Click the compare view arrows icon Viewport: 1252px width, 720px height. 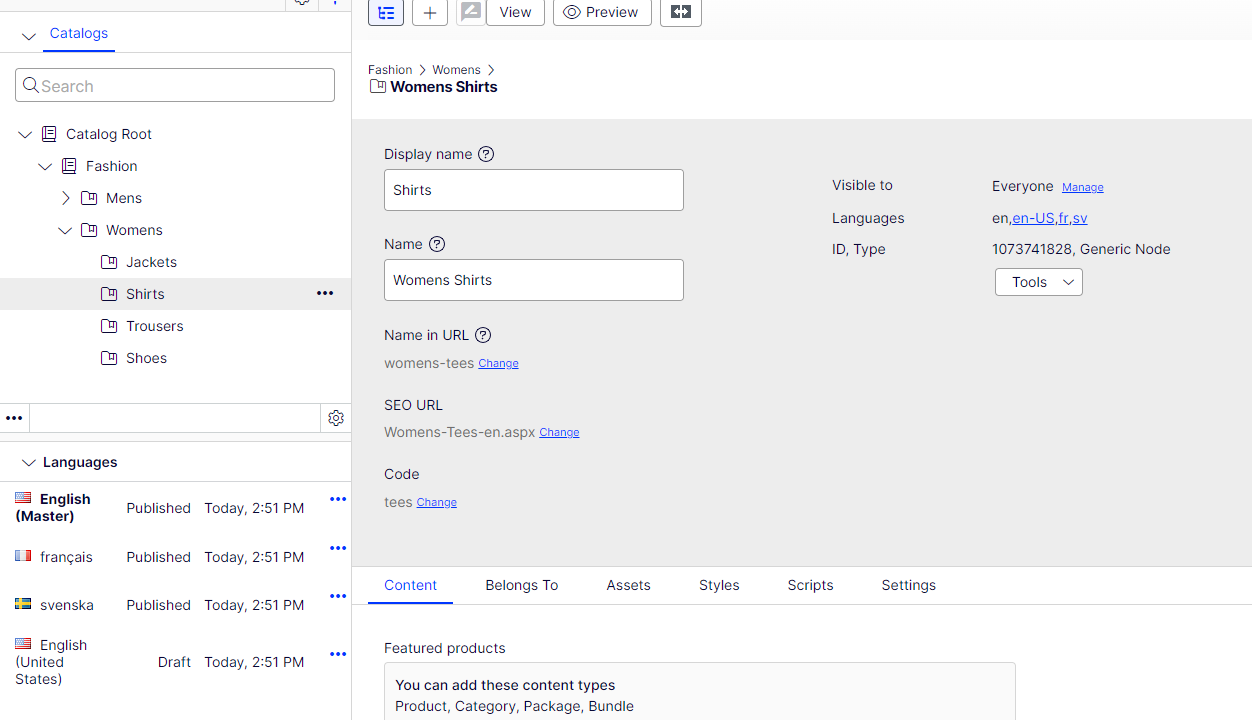(x=680, y=12)
